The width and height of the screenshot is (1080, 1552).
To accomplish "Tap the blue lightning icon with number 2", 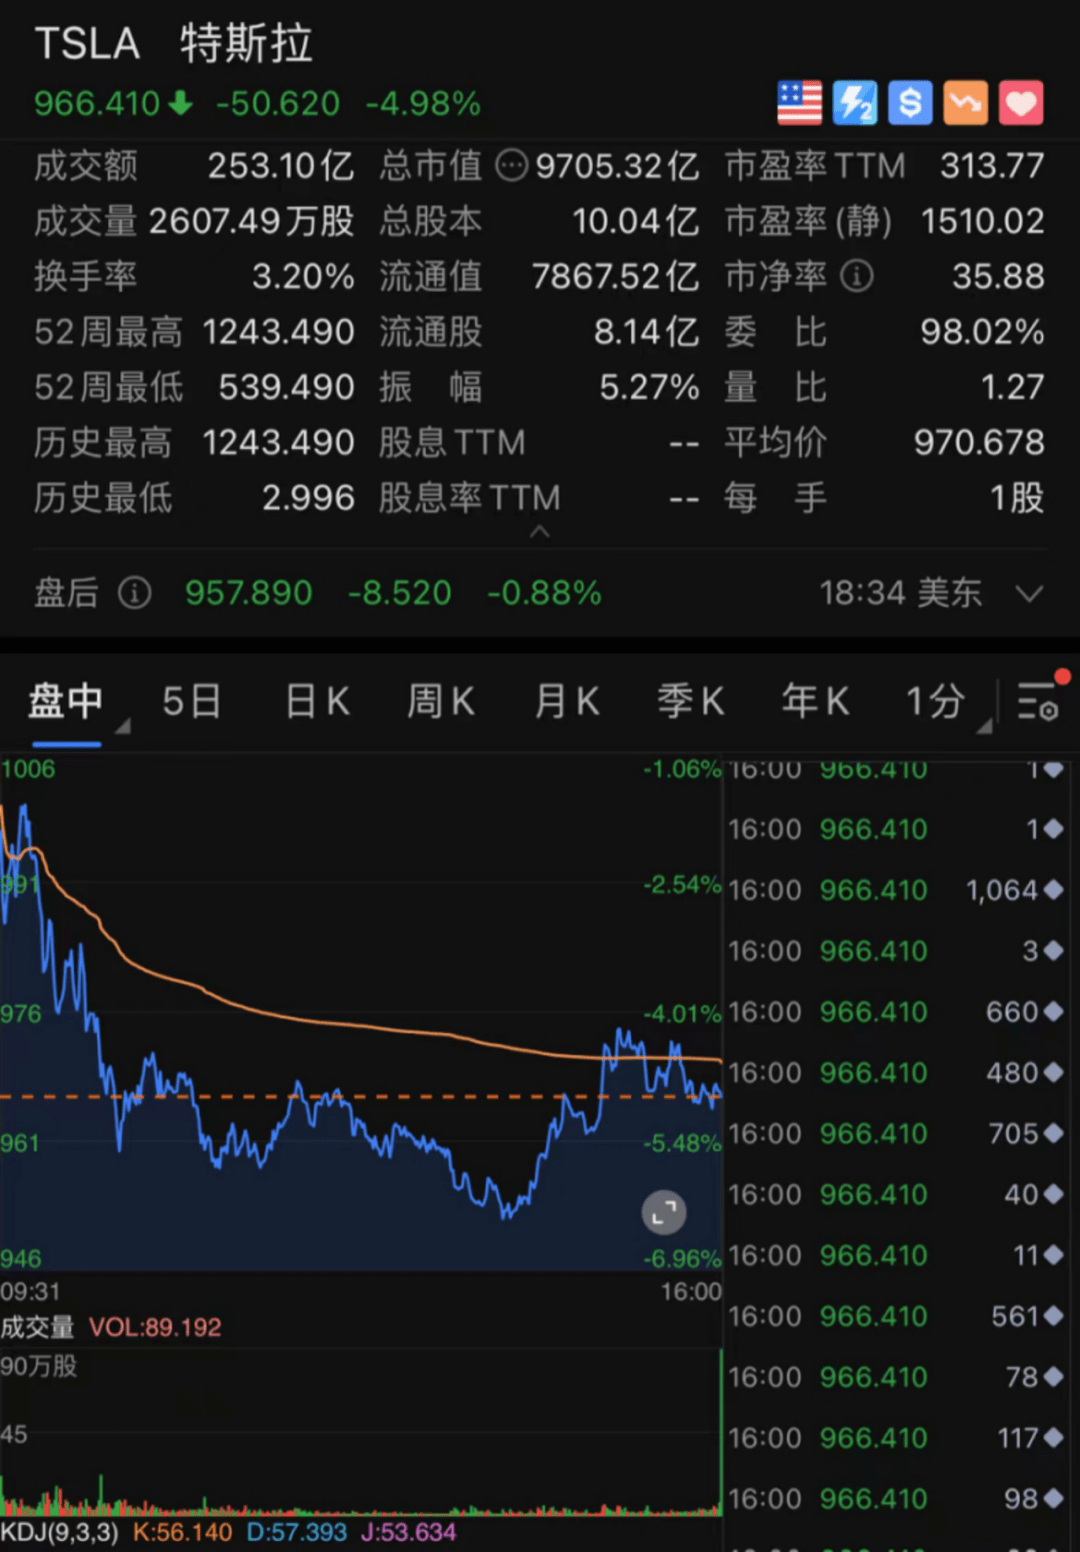I will (855, 103).
